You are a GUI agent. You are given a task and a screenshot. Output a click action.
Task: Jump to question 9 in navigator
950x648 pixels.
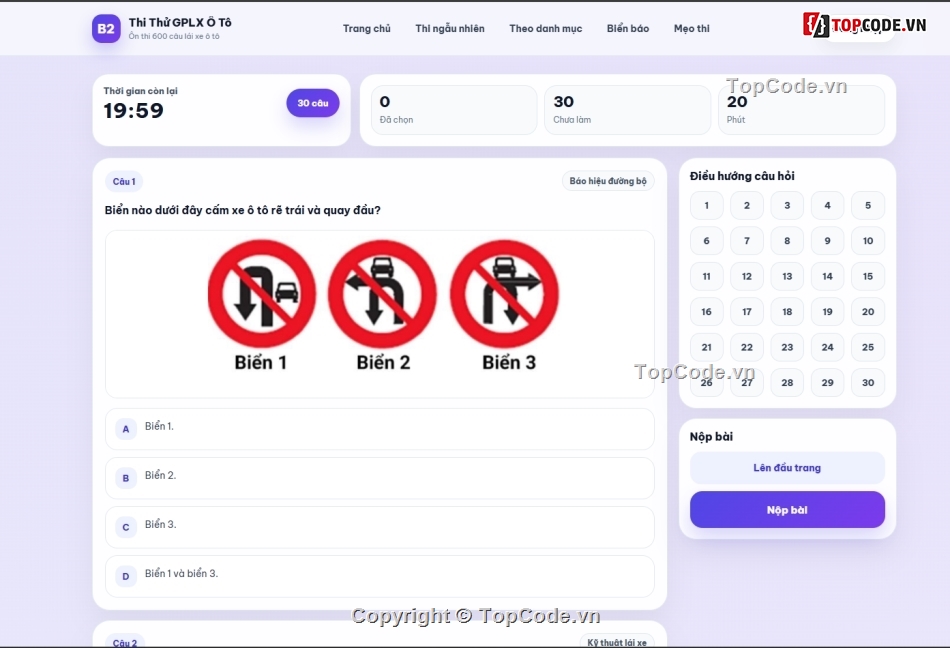[828, 241]
